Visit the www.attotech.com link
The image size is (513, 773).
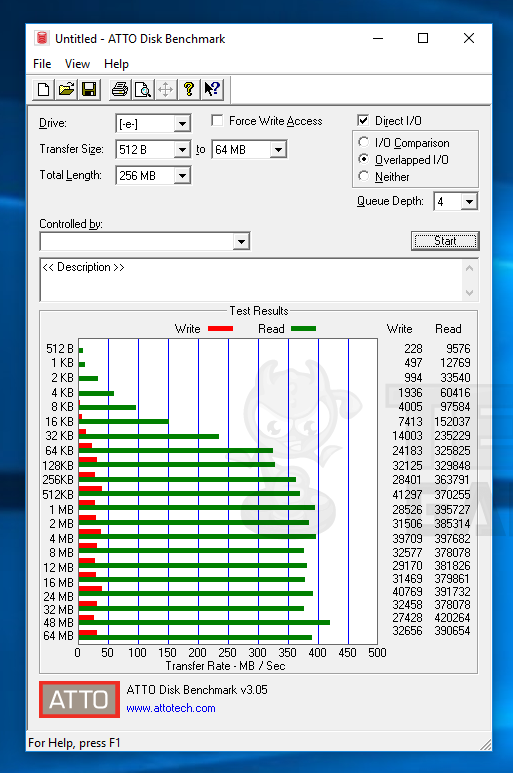pyautogui.click(x=171, y=708)
